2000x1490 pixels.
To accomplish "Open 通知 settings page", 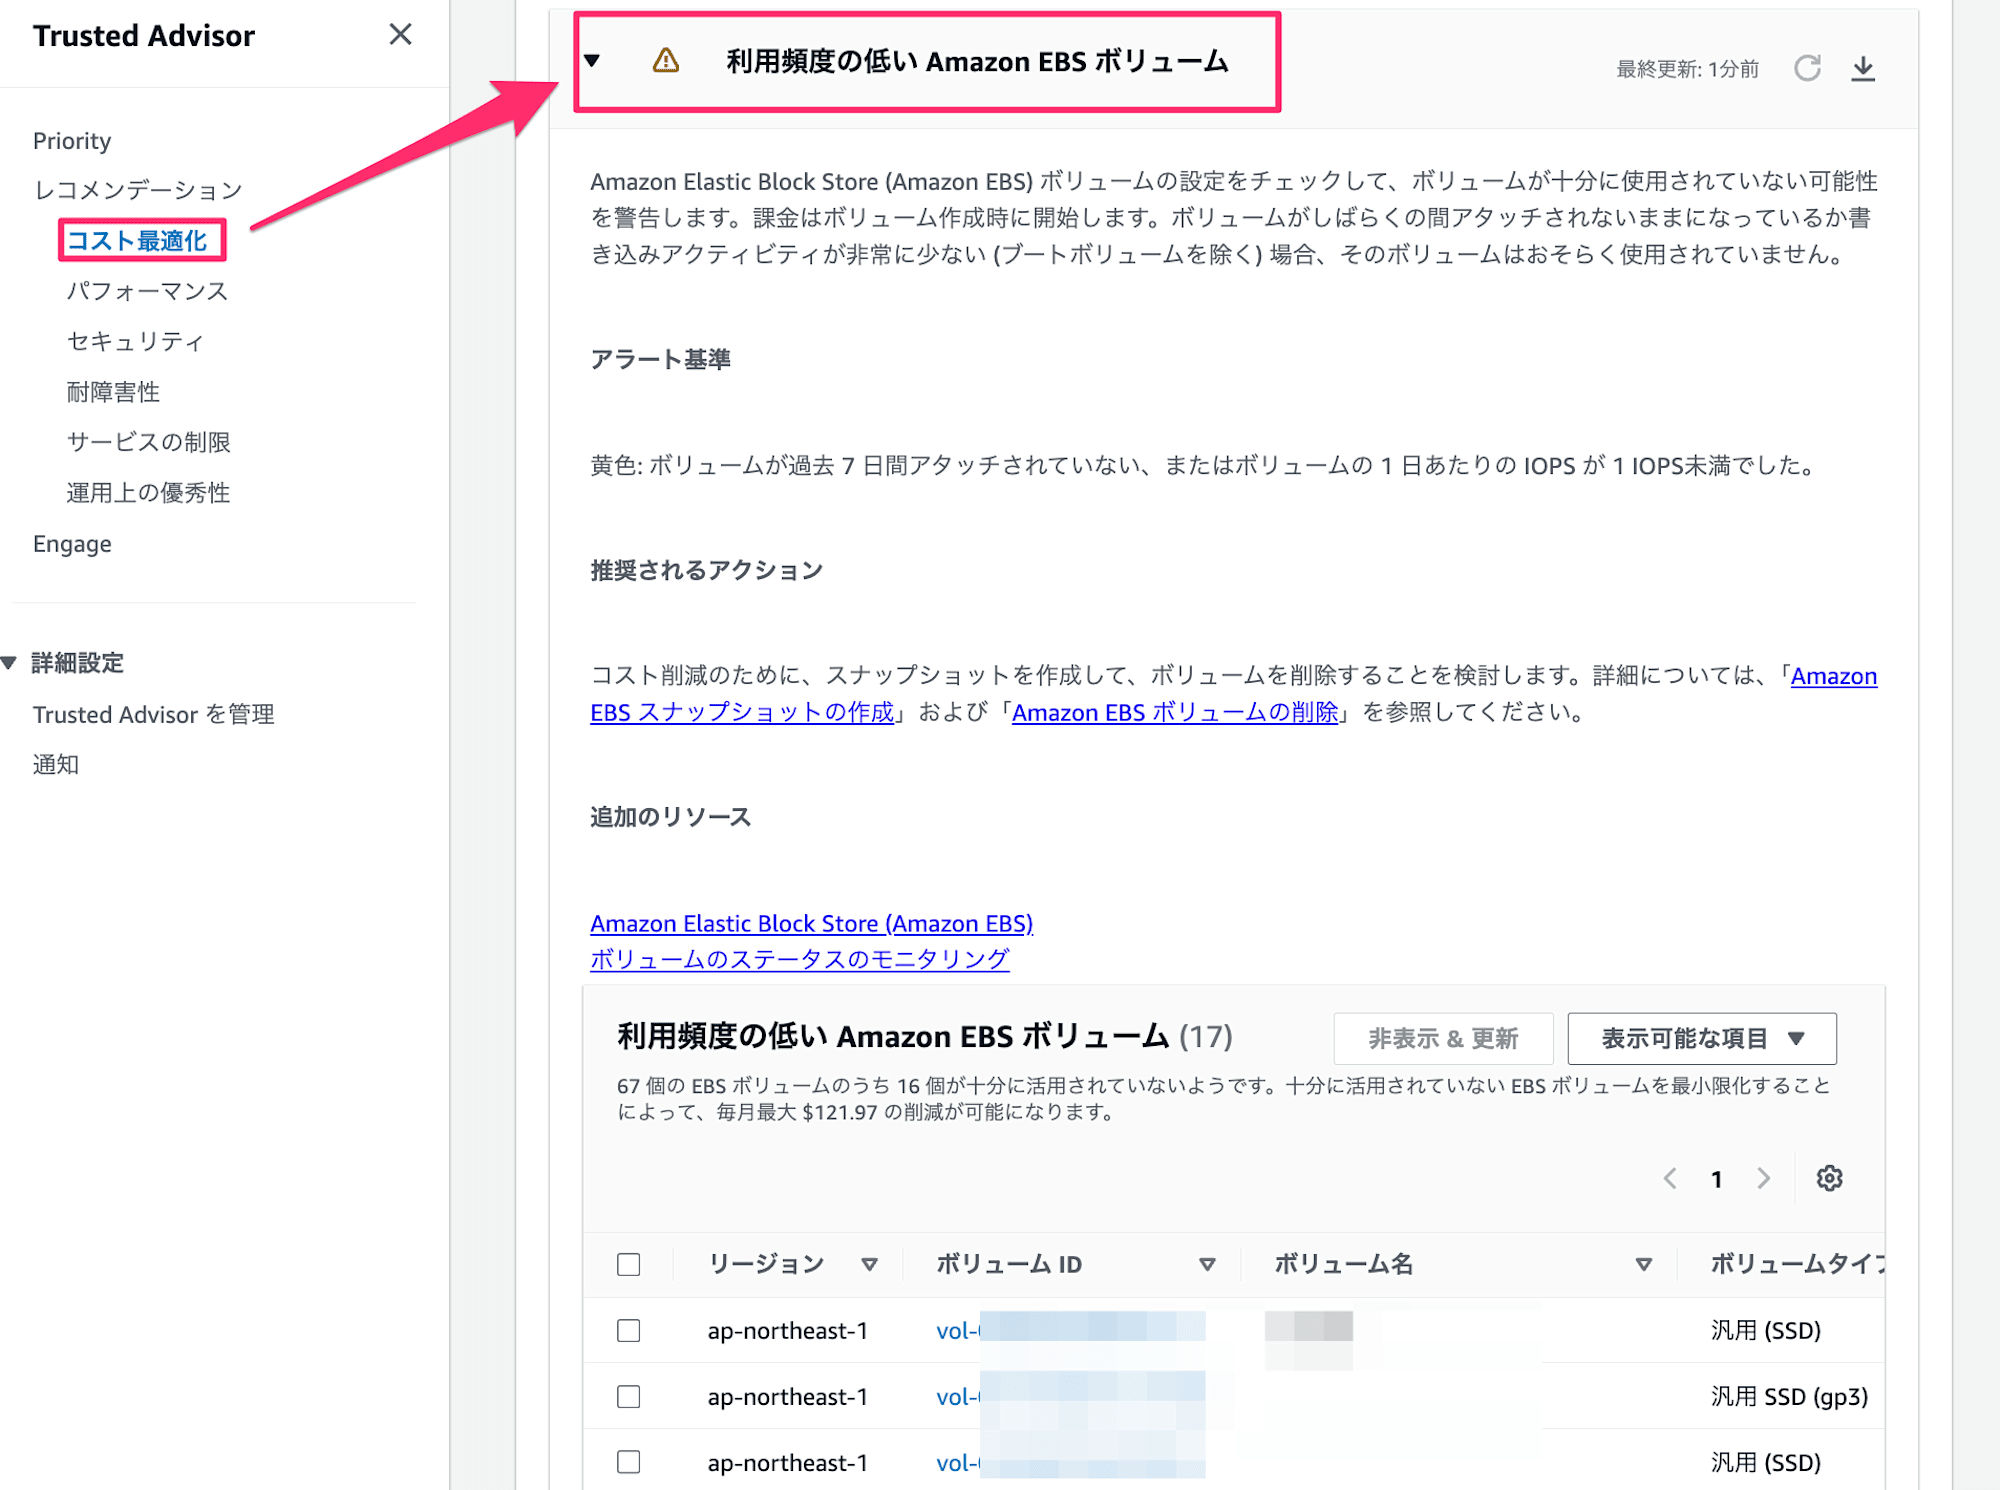I will point(56,765).
